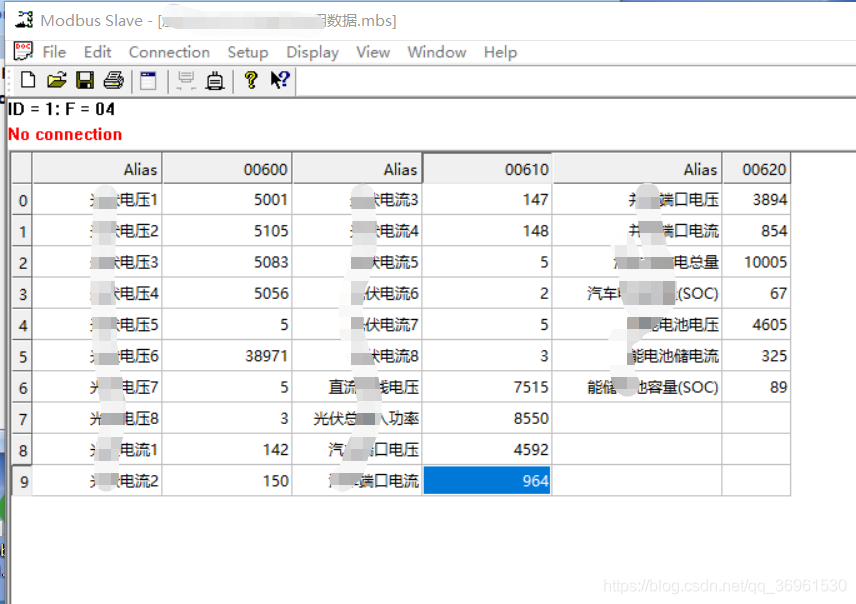856x604 pixels.
Task: Open the Connection menu
Action: pos(169,52)
